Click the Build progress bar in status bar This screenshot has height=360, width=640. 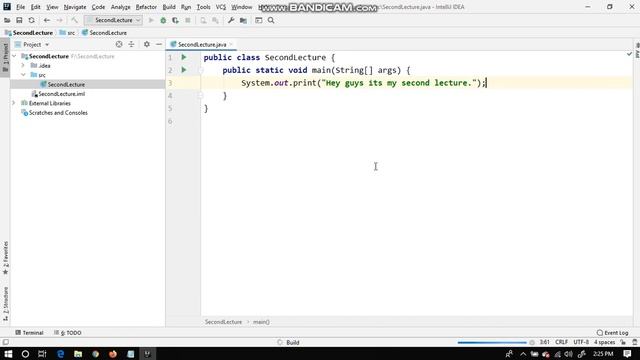click(x=492, y=342)
